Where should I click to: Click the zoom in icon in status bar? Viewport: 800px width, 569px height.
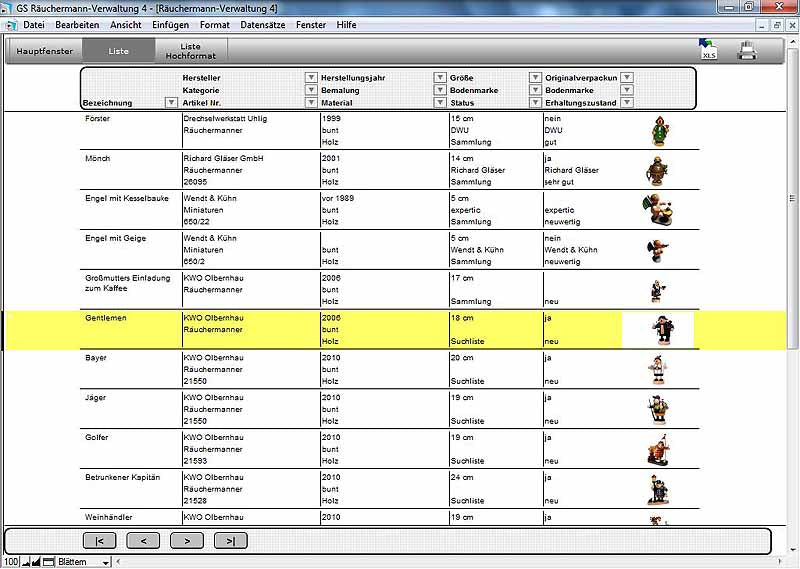pos(36,562)
